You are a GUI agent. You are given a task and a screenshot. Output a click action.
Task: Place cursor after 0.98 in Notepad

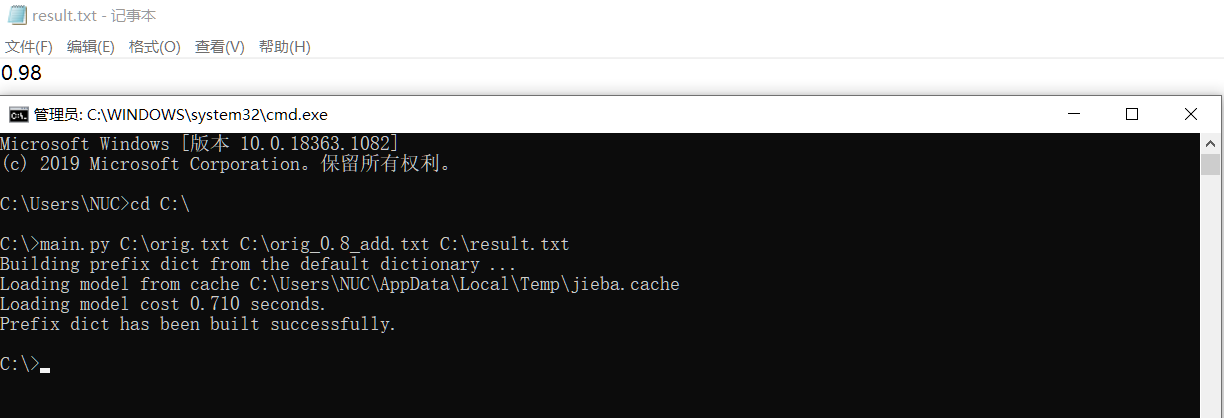click(43, 73)
